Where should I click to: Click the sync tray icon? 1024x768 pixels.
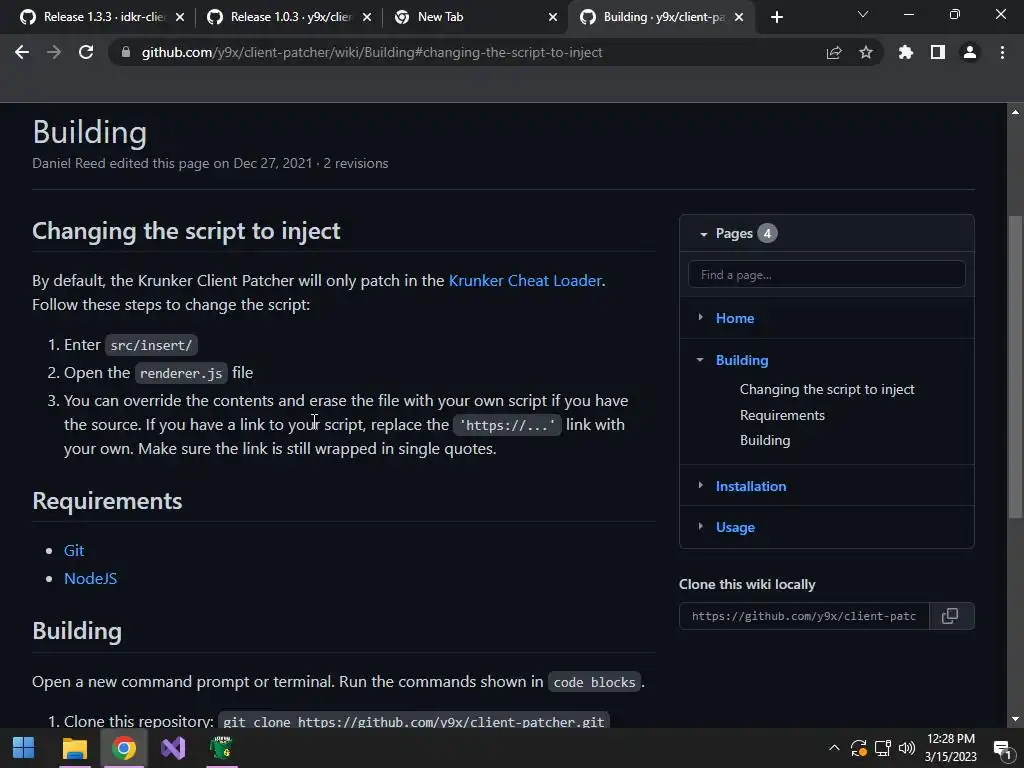(x=858, y=748)
